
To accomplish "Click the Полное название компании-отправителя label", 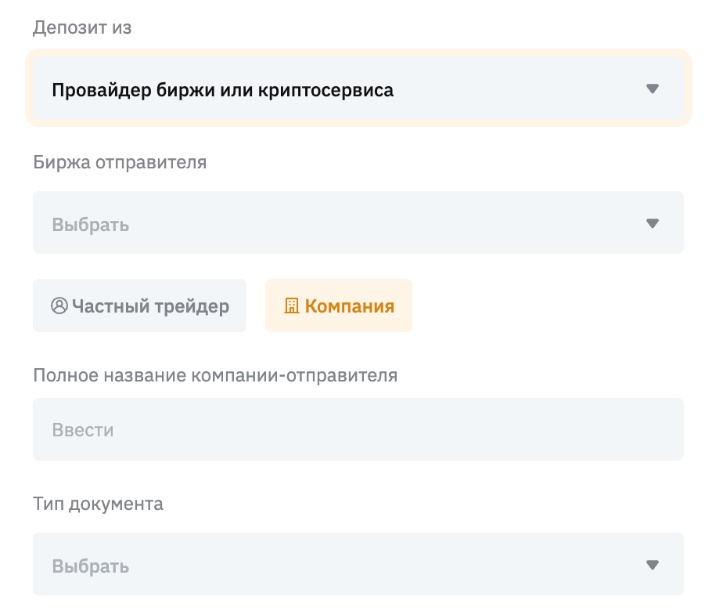I will click(x=215, y=375).
